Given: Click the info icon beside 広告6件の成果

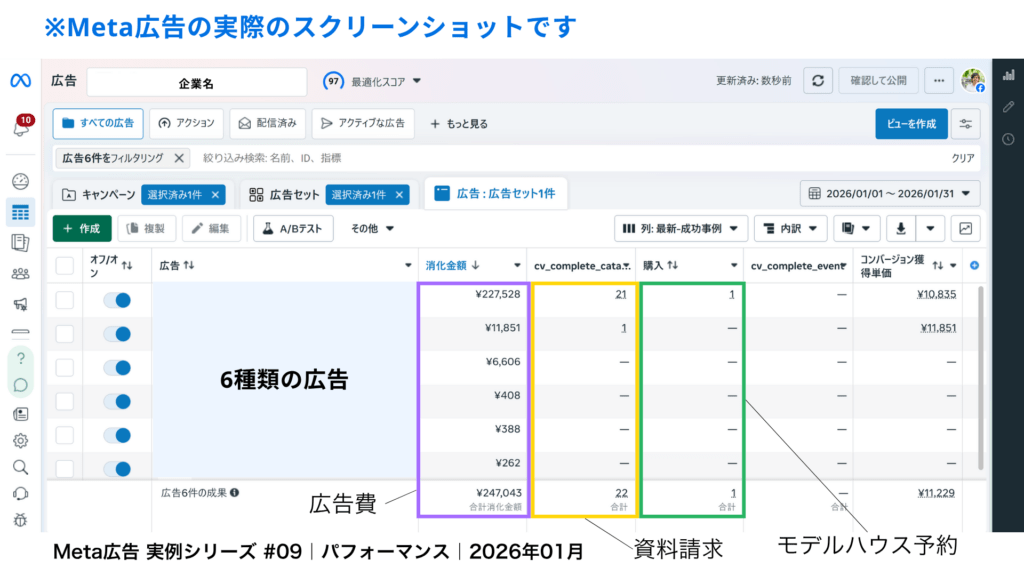Looking at the screenshot, I should pyautogui.click(x=234, y=493).
